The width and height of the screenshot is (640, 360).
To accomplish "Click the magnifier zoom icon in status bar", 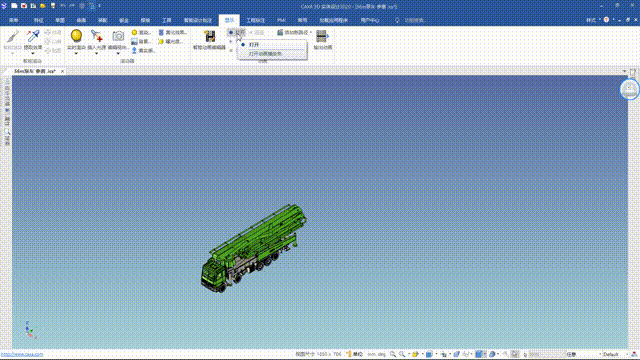I will [393, 354].
